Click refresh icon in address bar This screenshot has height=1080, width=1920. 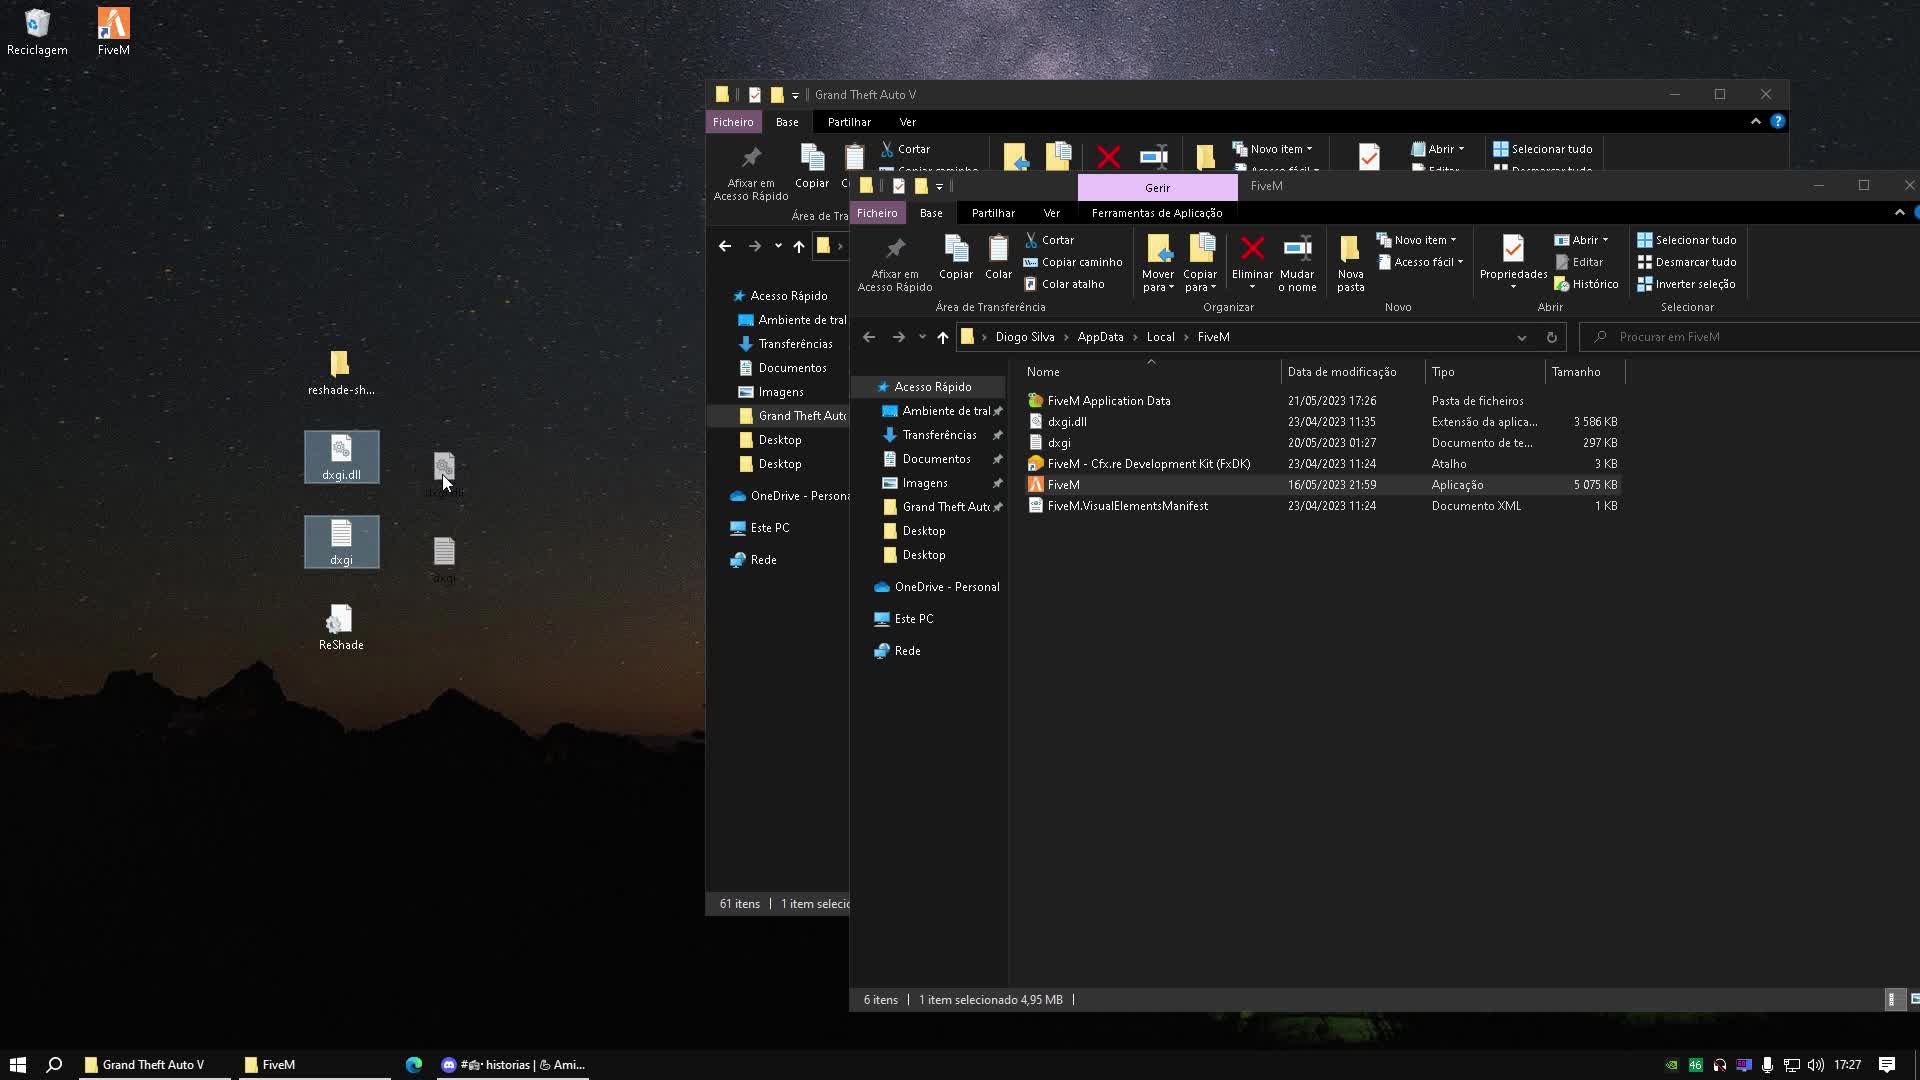tap(1551, 337)
